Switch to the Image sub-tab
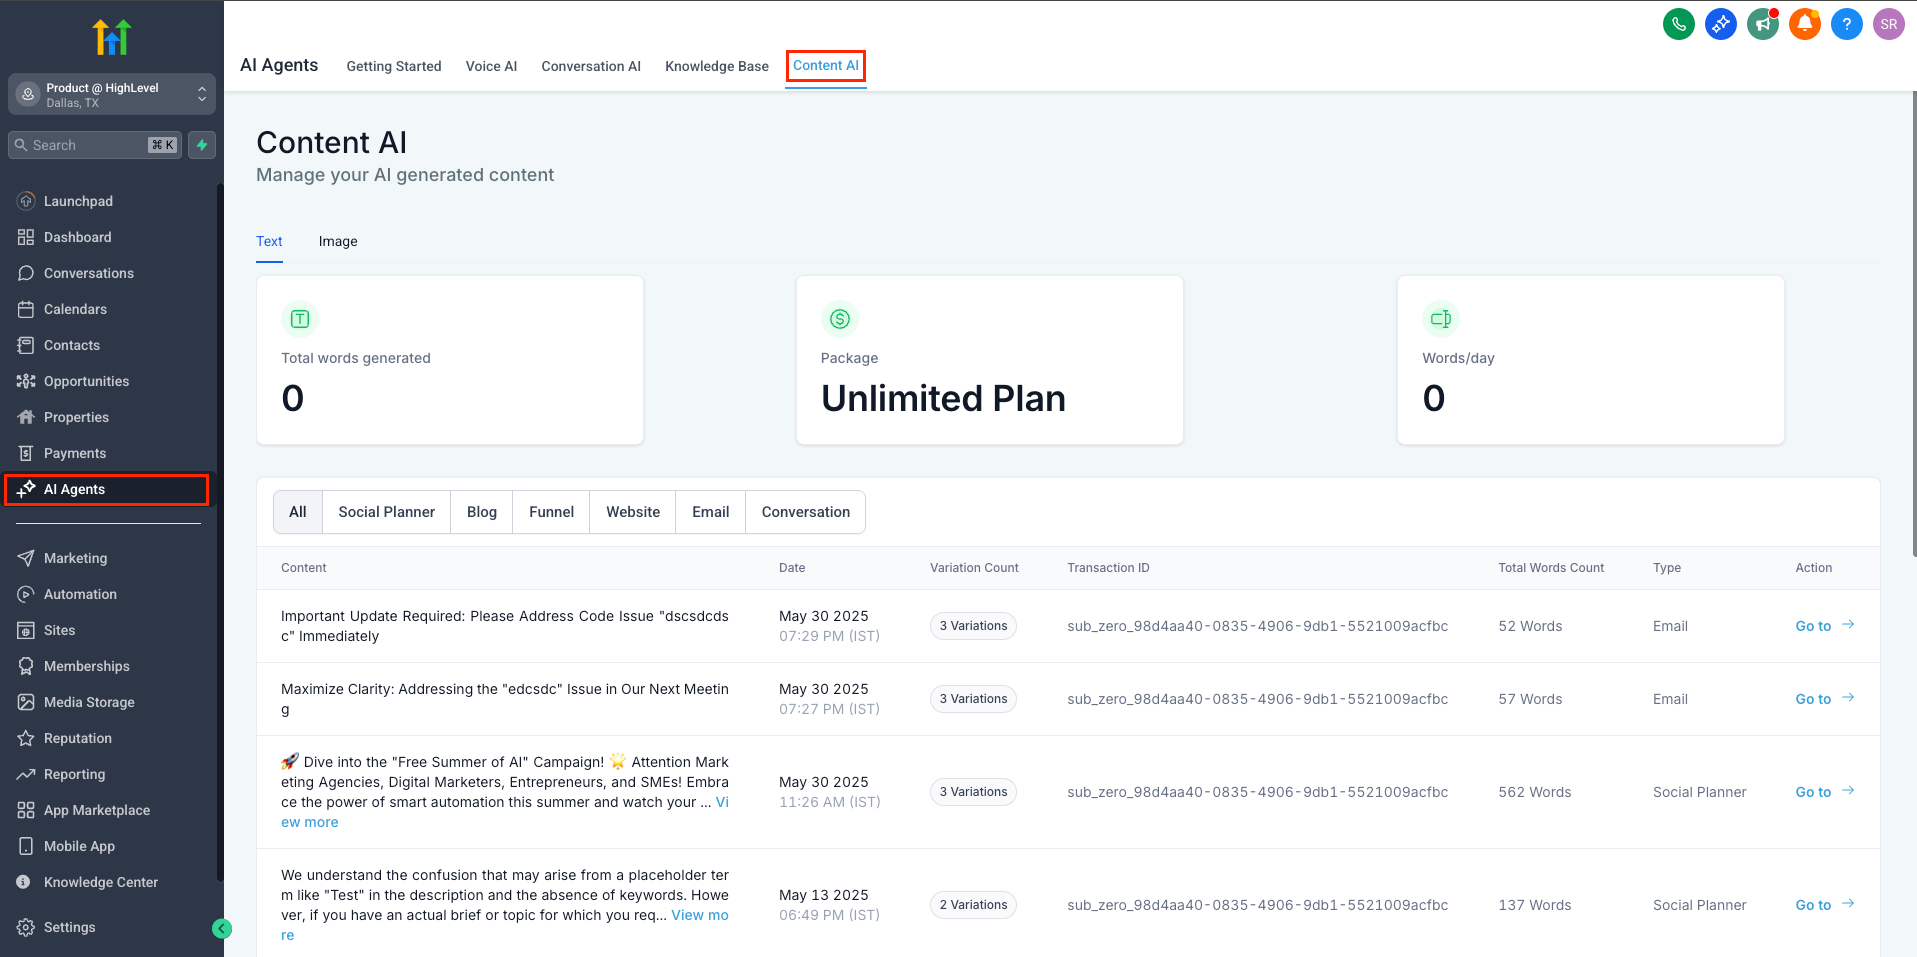 click(x=338, y=241)
